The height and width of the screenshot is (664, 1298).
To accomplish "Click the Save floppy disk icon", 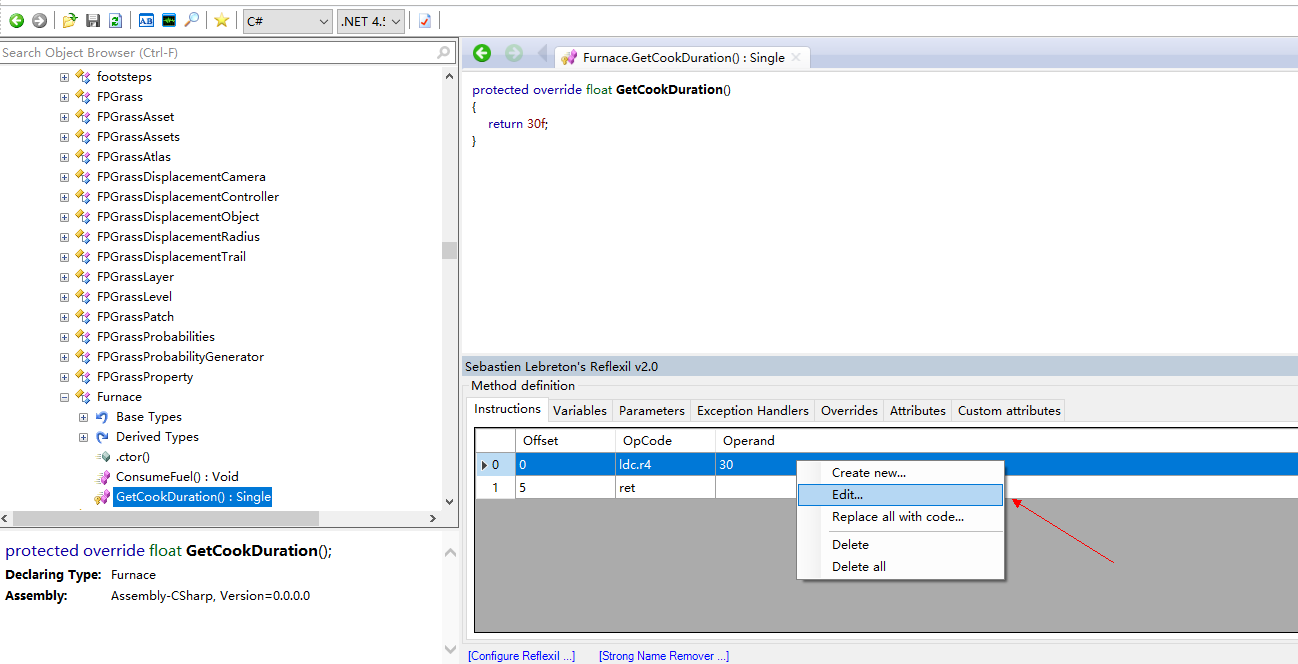I will pyautogui.click(x=93, y=20).
